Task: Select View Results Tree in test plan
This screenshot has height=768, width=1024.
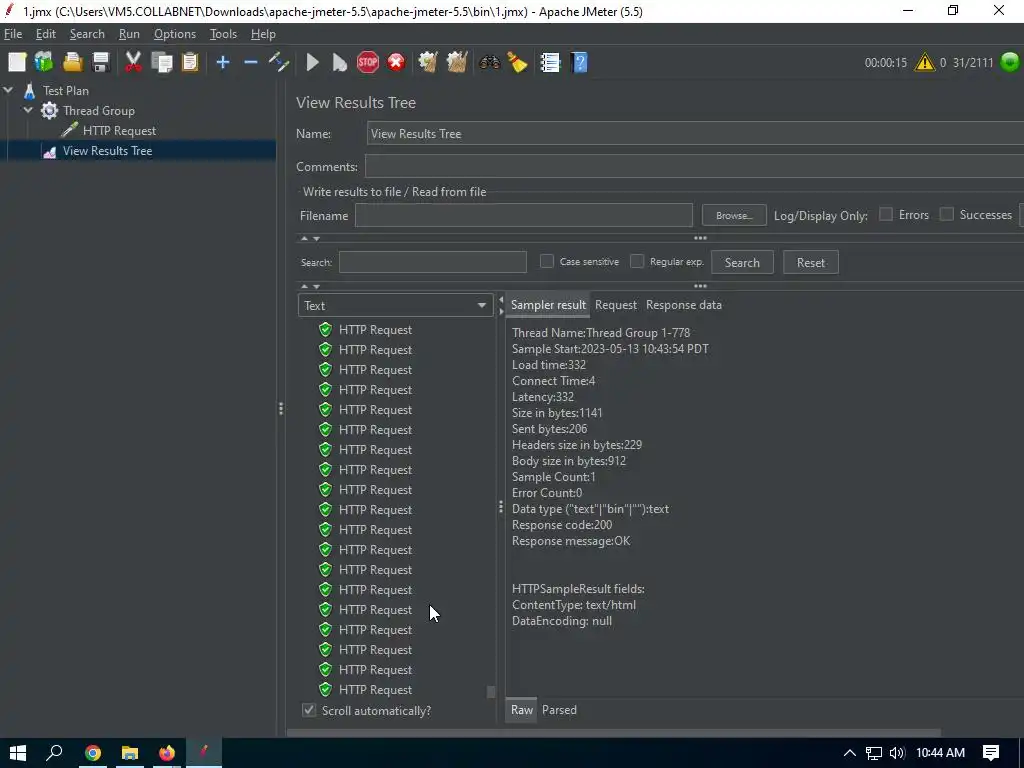Action: pyautogui.click(x=108, y=151)
